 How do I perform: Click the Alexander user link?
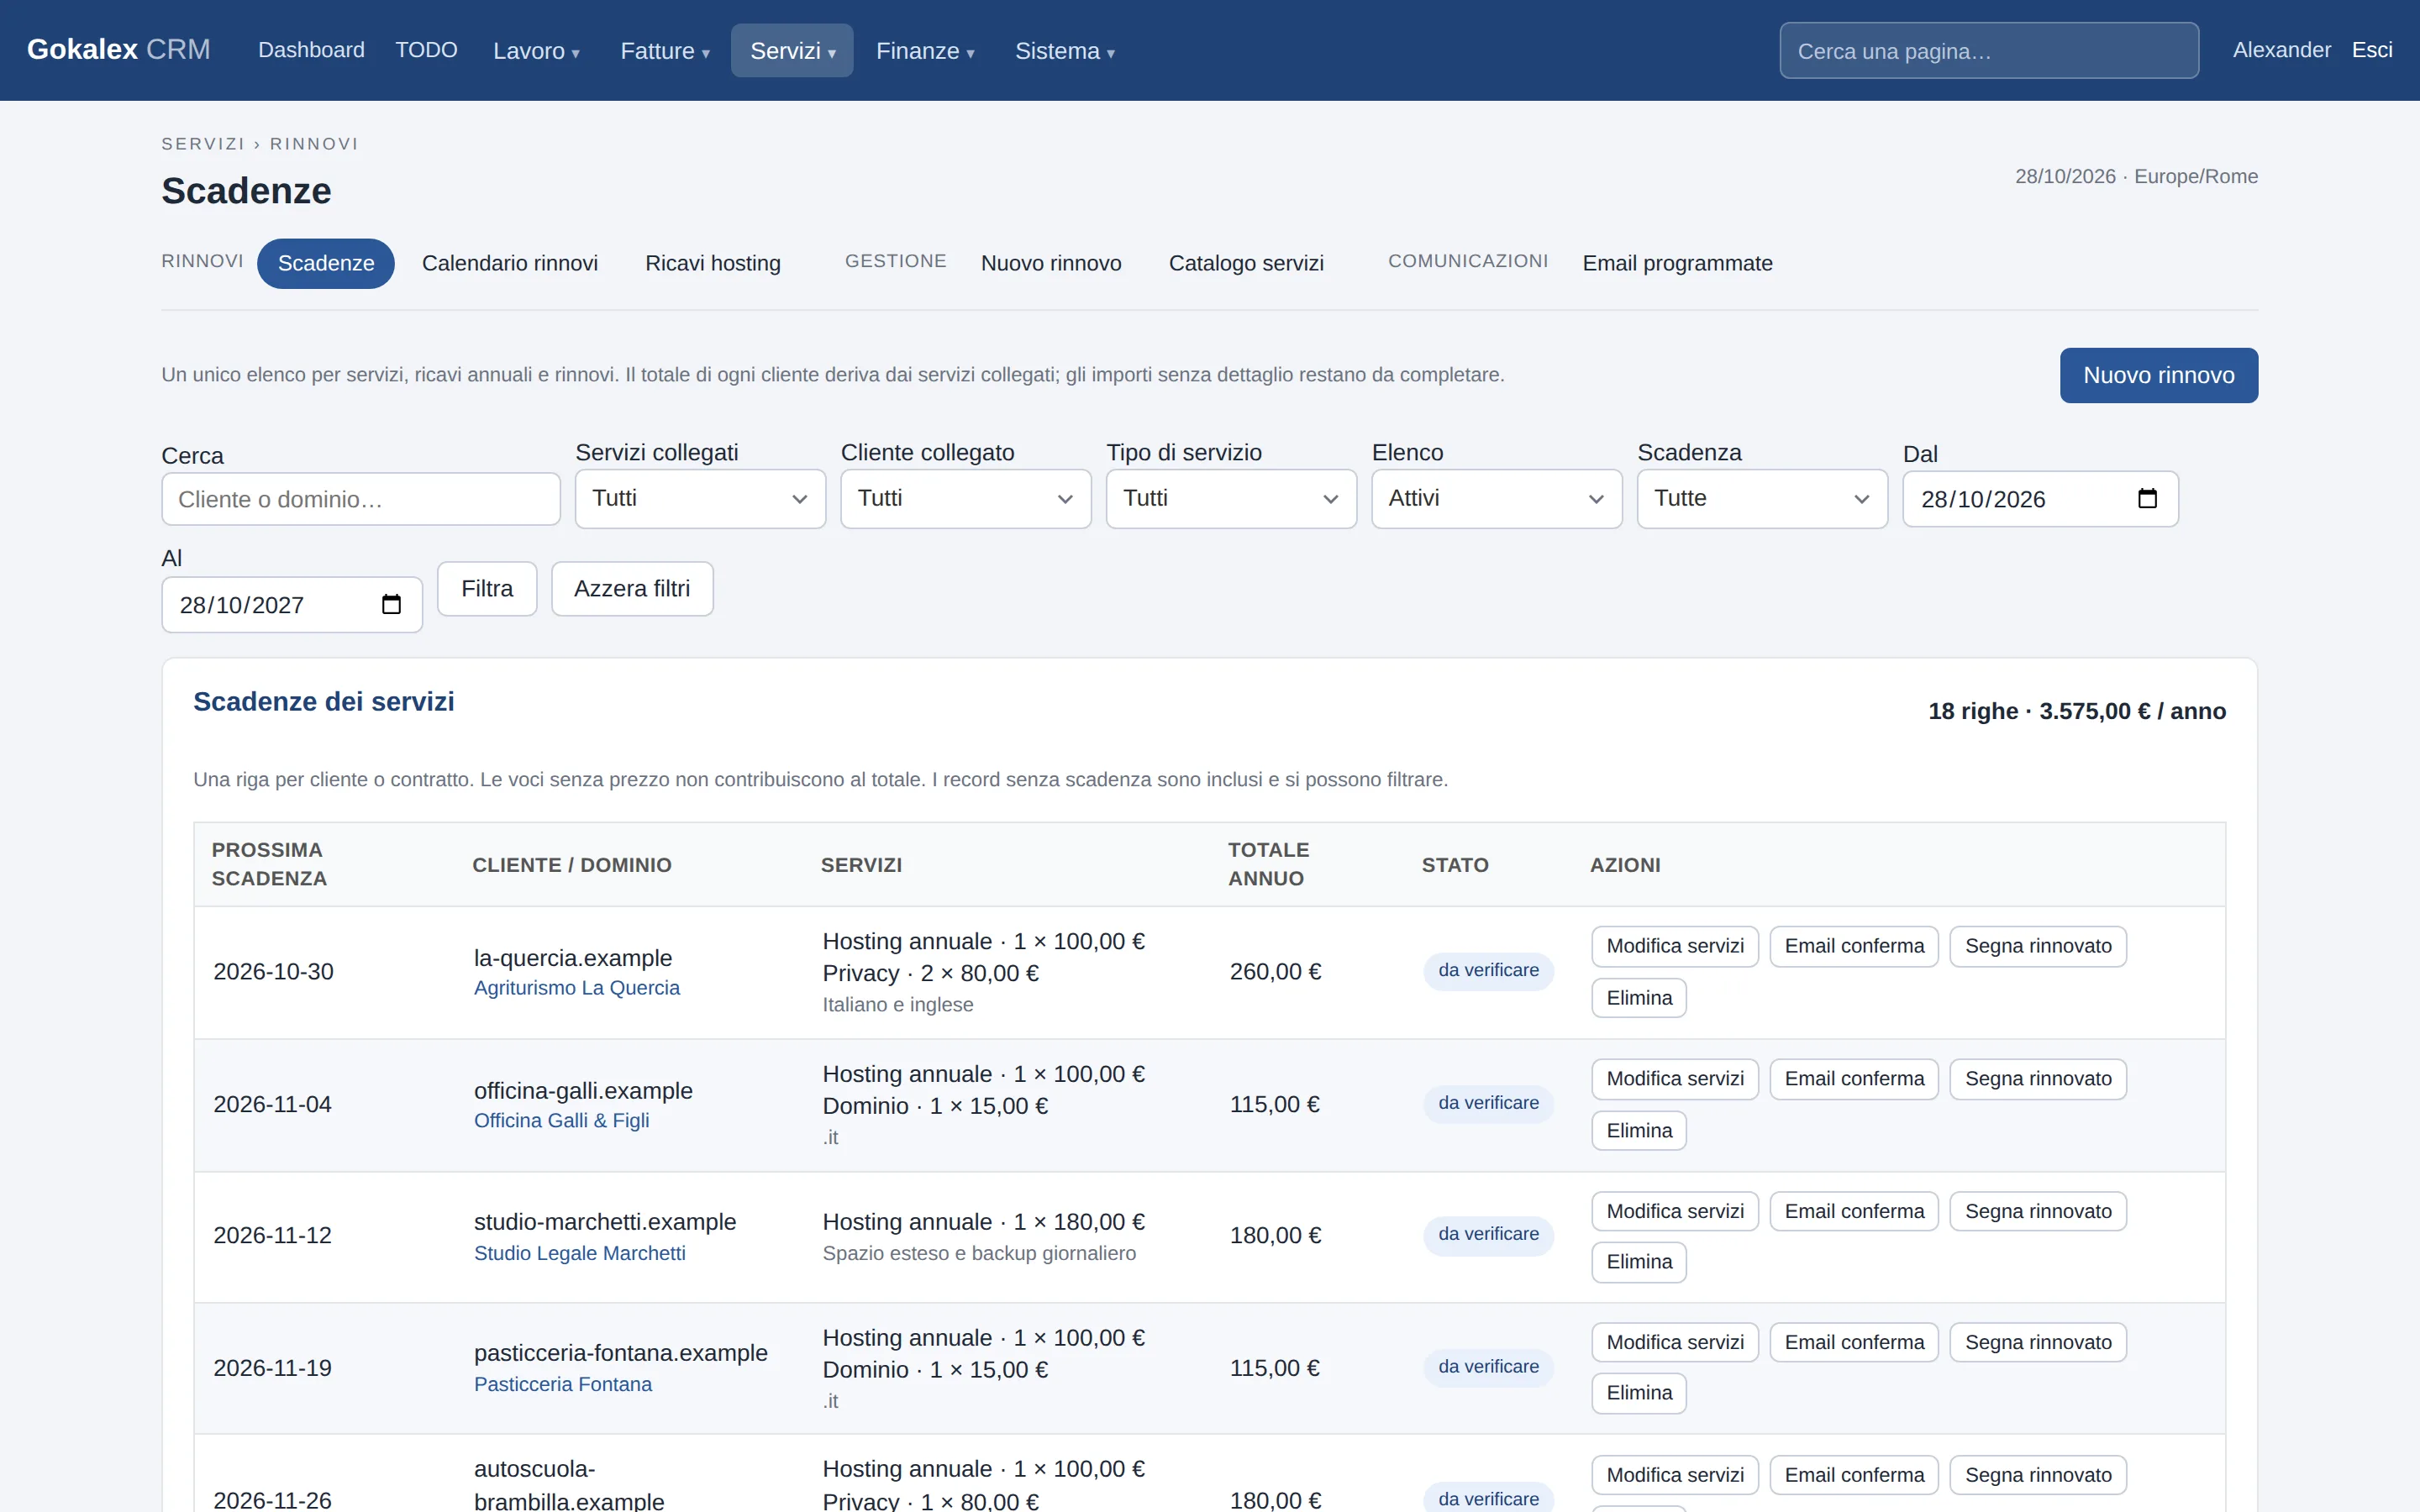[2281, 50]
